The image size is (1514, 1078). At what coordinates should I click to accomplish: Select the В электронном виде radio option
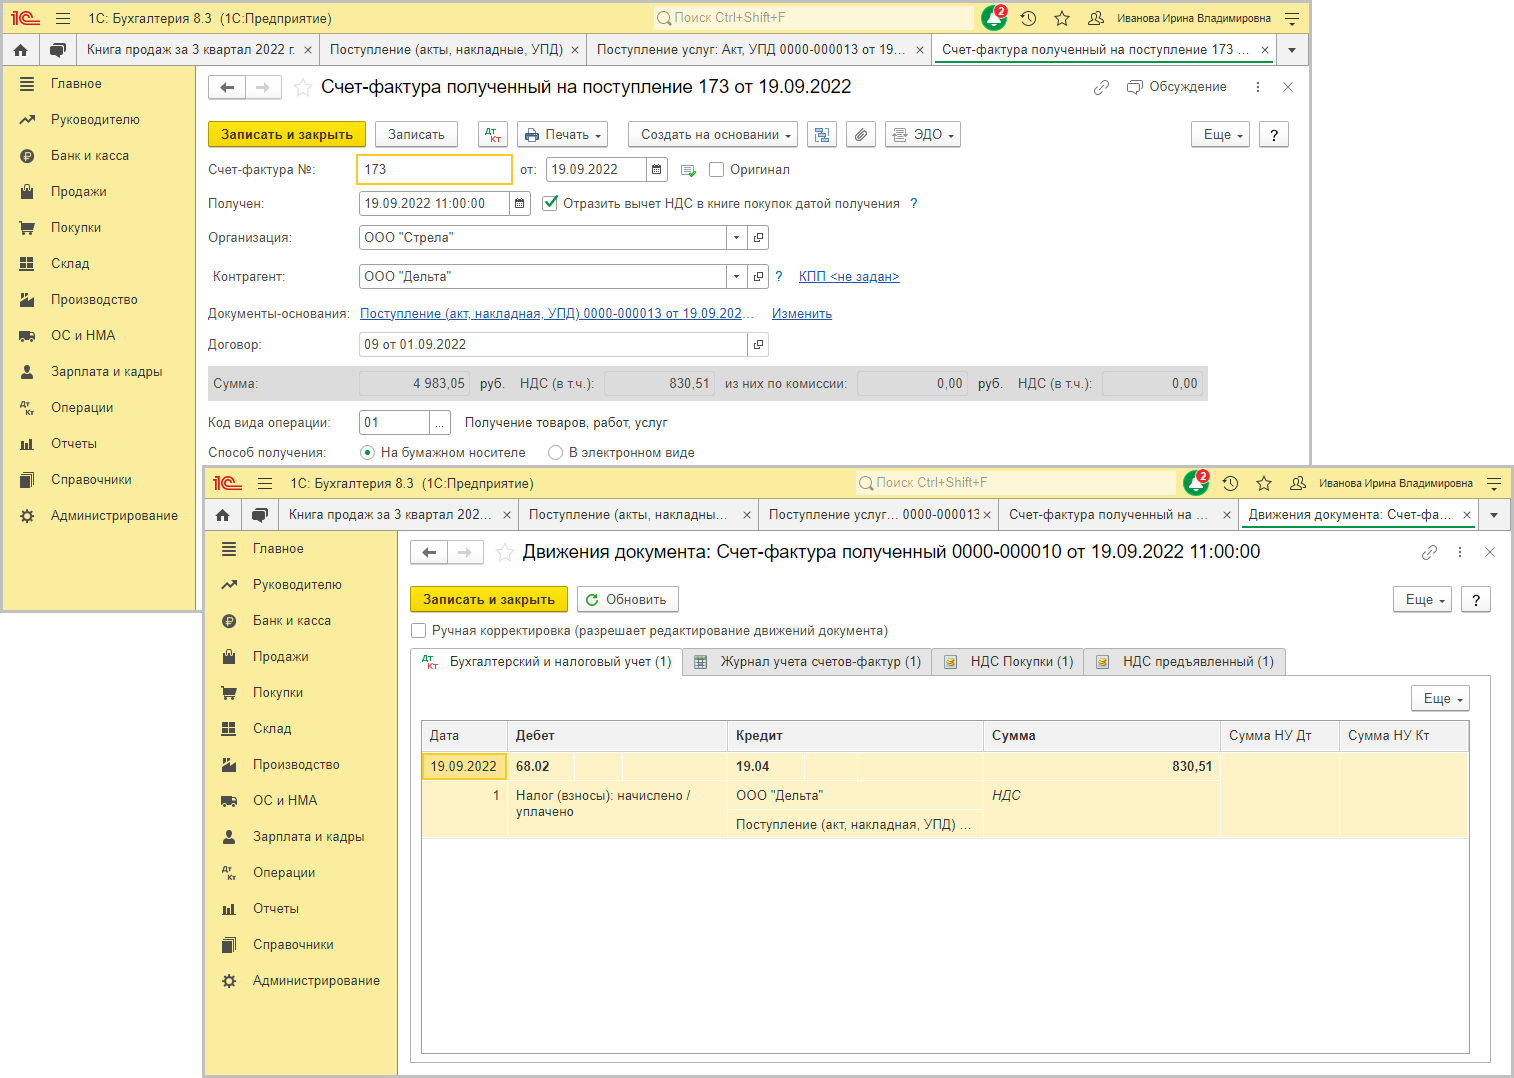[555, 453]
